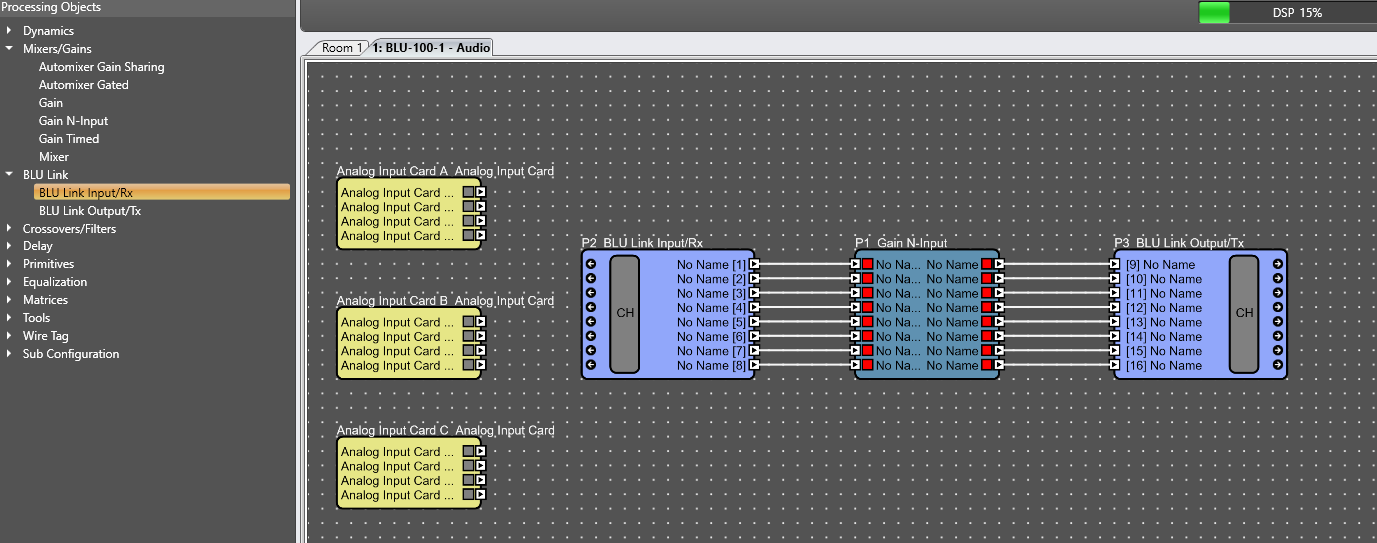
Task: Click output port of No Name [1] on BLU Link Input/Rx
Action: [x=755, y=265]
